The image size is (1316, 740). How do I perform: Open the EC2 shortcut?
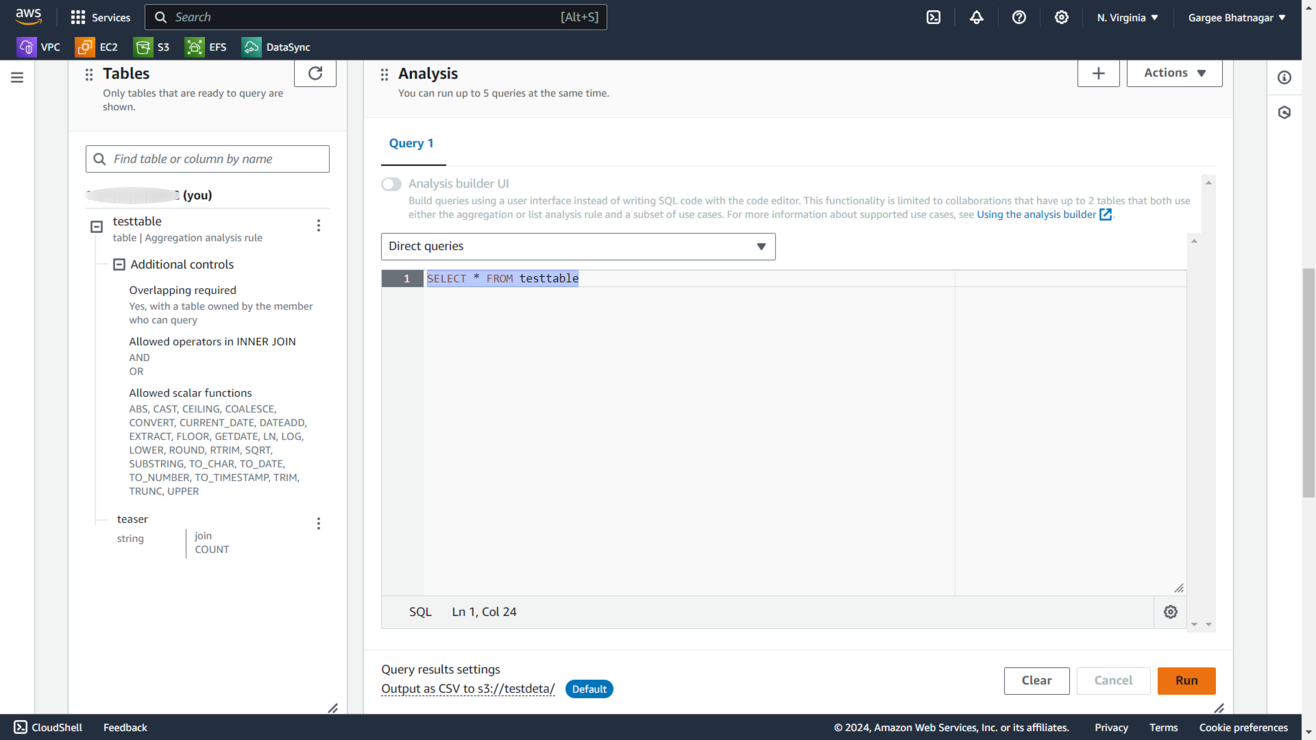pos(96,47)
